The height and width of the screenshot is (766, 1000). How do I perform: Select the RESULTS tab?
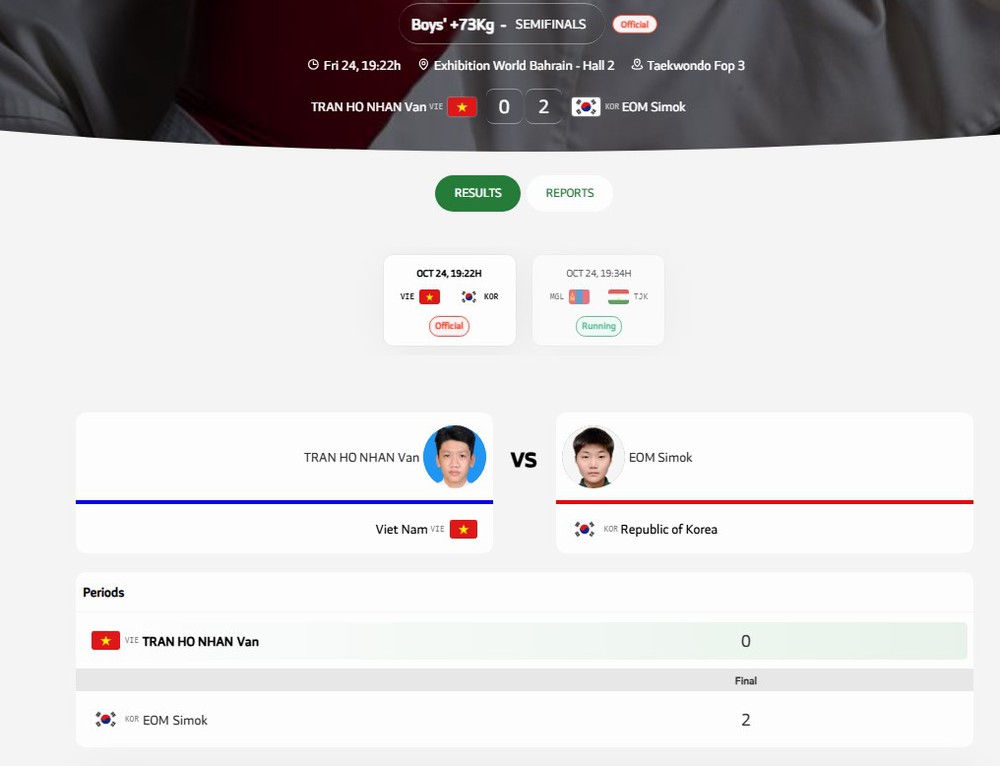(478, 193)
